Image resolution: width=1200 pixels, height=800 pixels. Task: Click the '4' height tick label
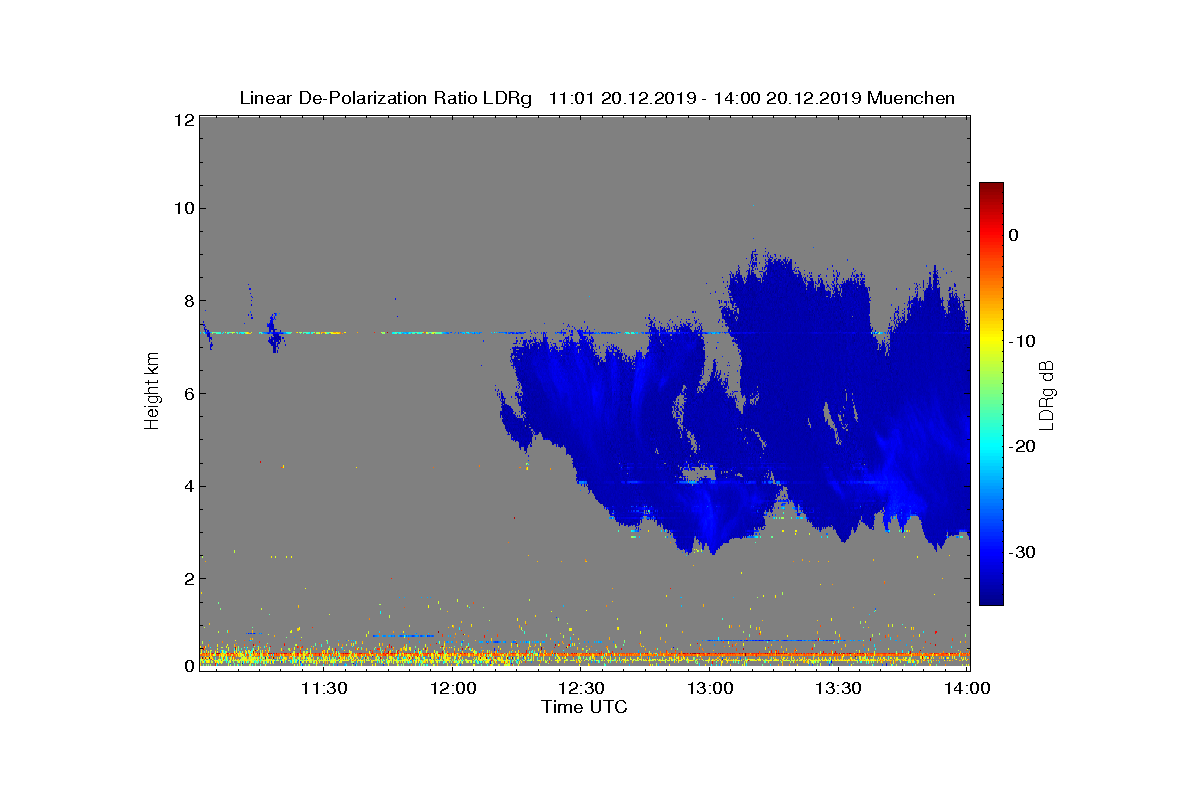click(187, 486)
